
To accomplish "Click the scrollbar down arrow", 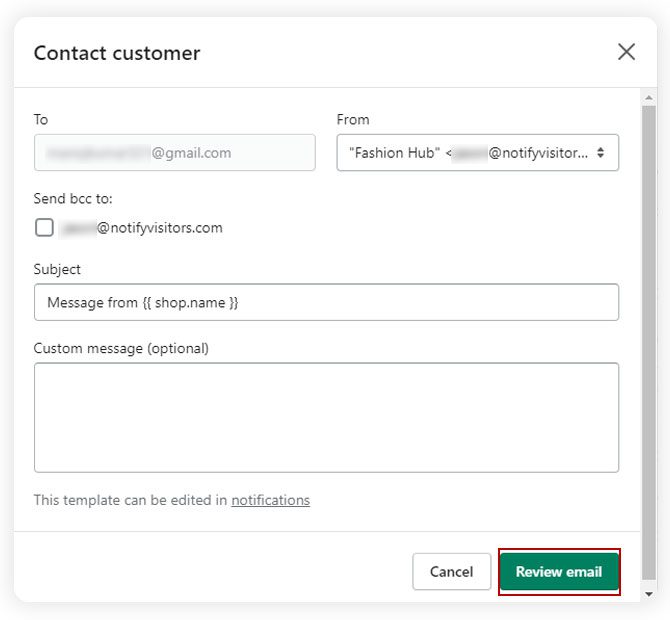I will [650, 593].
